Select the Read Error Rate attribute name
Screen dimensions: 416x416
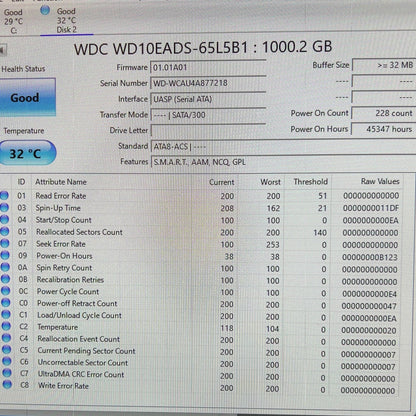coord(61,196)
